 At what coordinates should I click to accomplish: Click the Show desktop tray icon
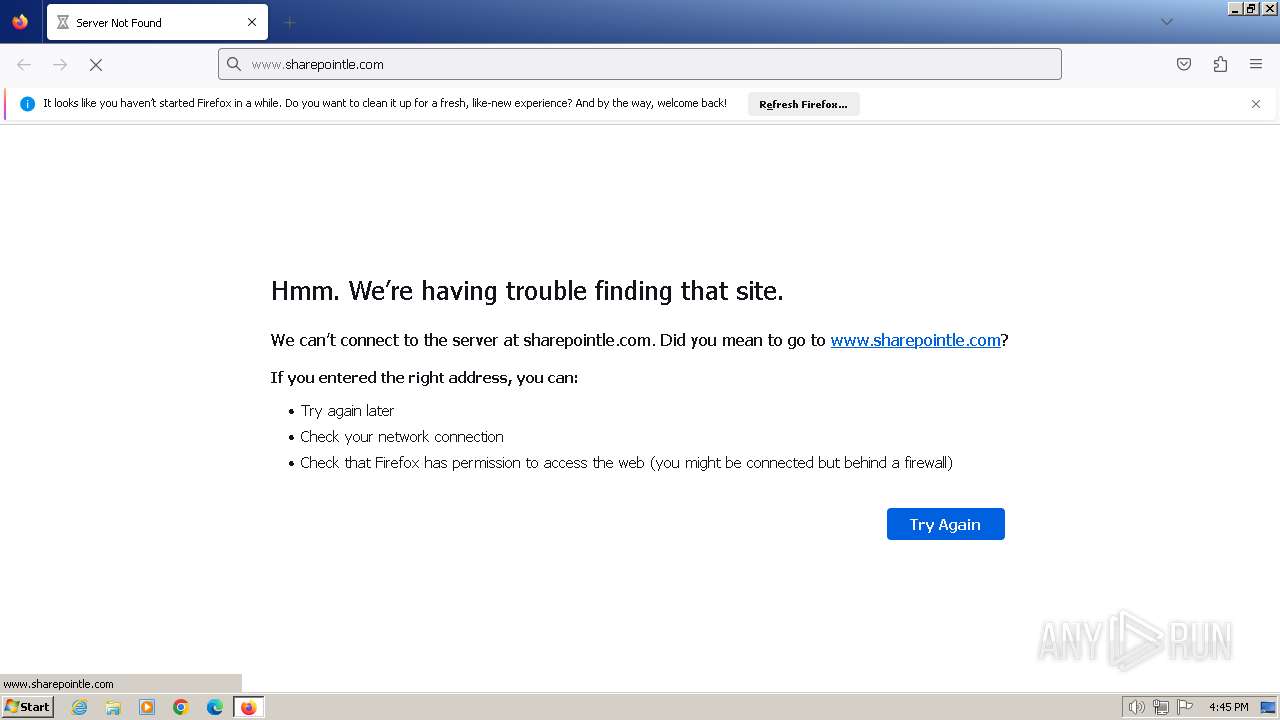click(x=1268, y=707)
